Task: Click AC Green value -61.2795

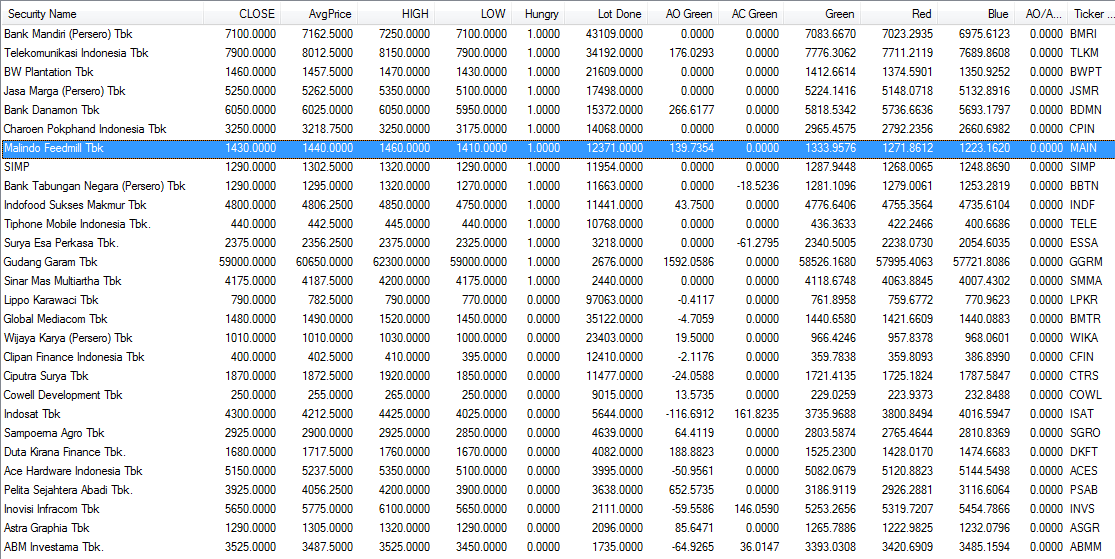Action: pyautogui.click(x=758, y=243)
